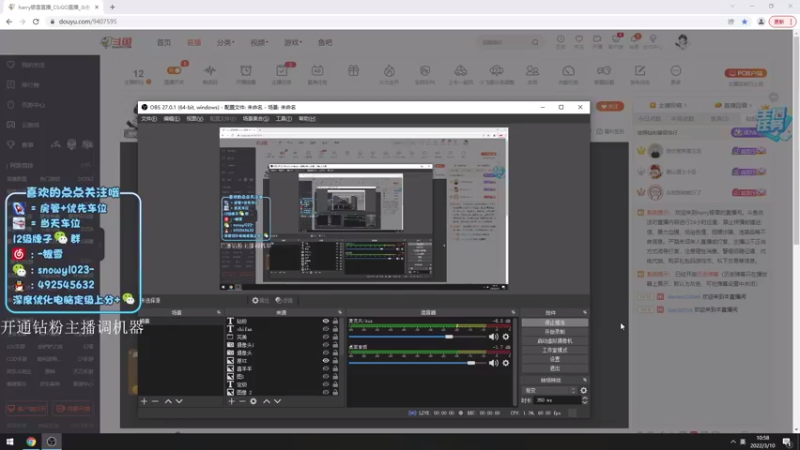Toggle visibility eye for the 摄像头1 source
800x450 pixels.
point(326,345)
